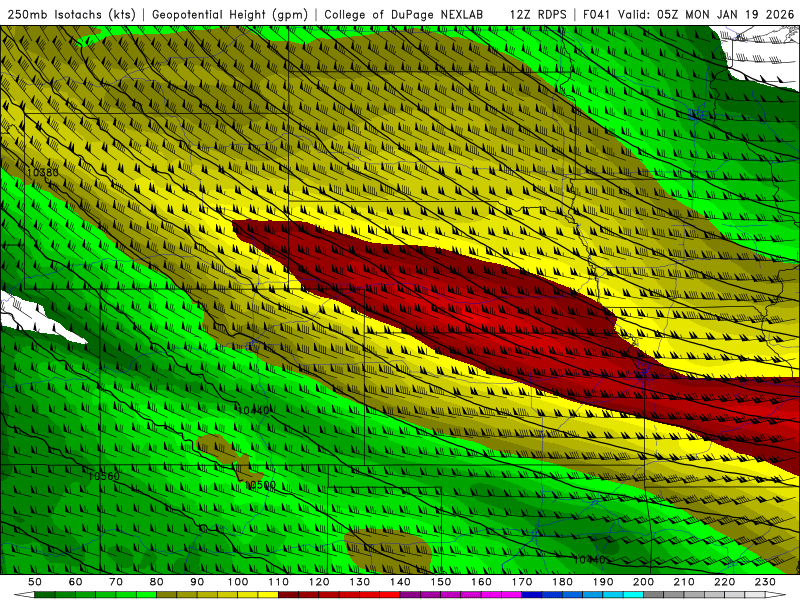Click the '70' legend value
The width and height of the screenshot is (800, 600).
tap(116, 582)
